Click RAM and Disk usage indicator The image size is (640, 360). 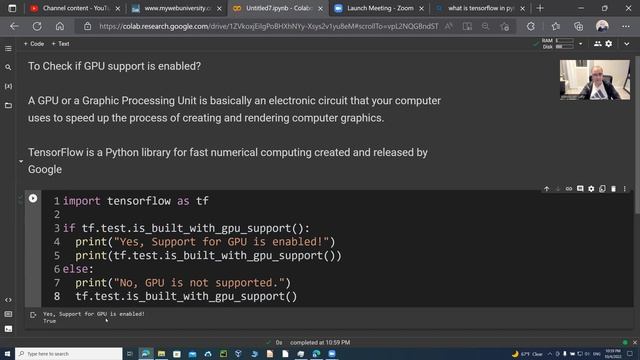(x=558, y=44)
